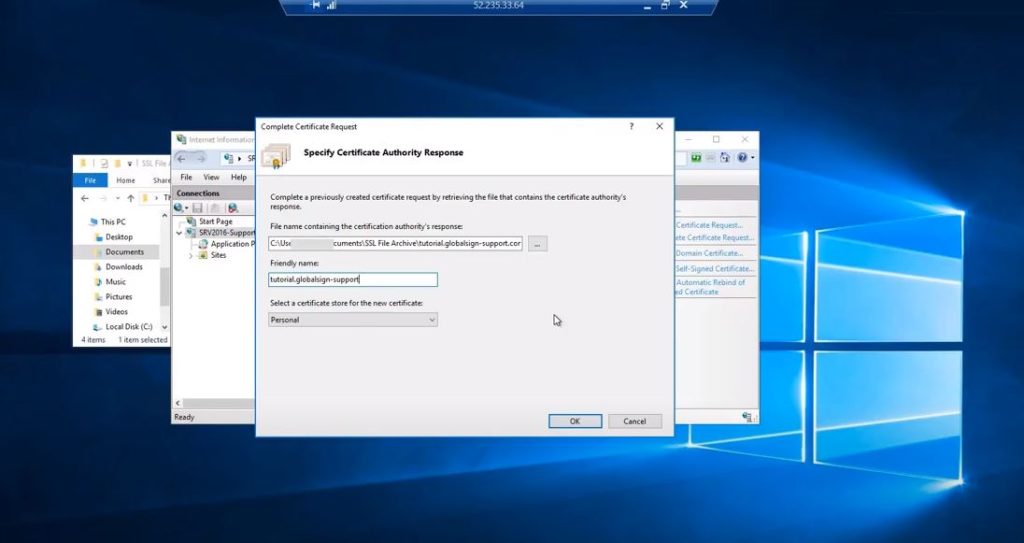Viewport: 1024px width, 543px height.
Task: Click File Explorer Forward arrow
Action: (103, 198)
